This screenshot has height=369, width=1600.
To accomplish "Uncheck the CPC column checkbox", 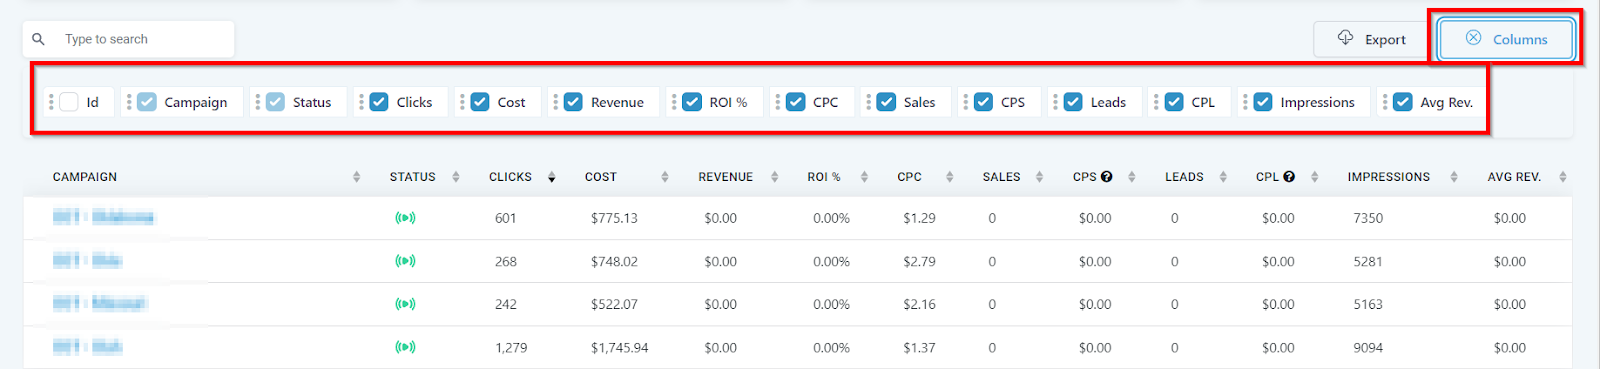I will 796,102.
